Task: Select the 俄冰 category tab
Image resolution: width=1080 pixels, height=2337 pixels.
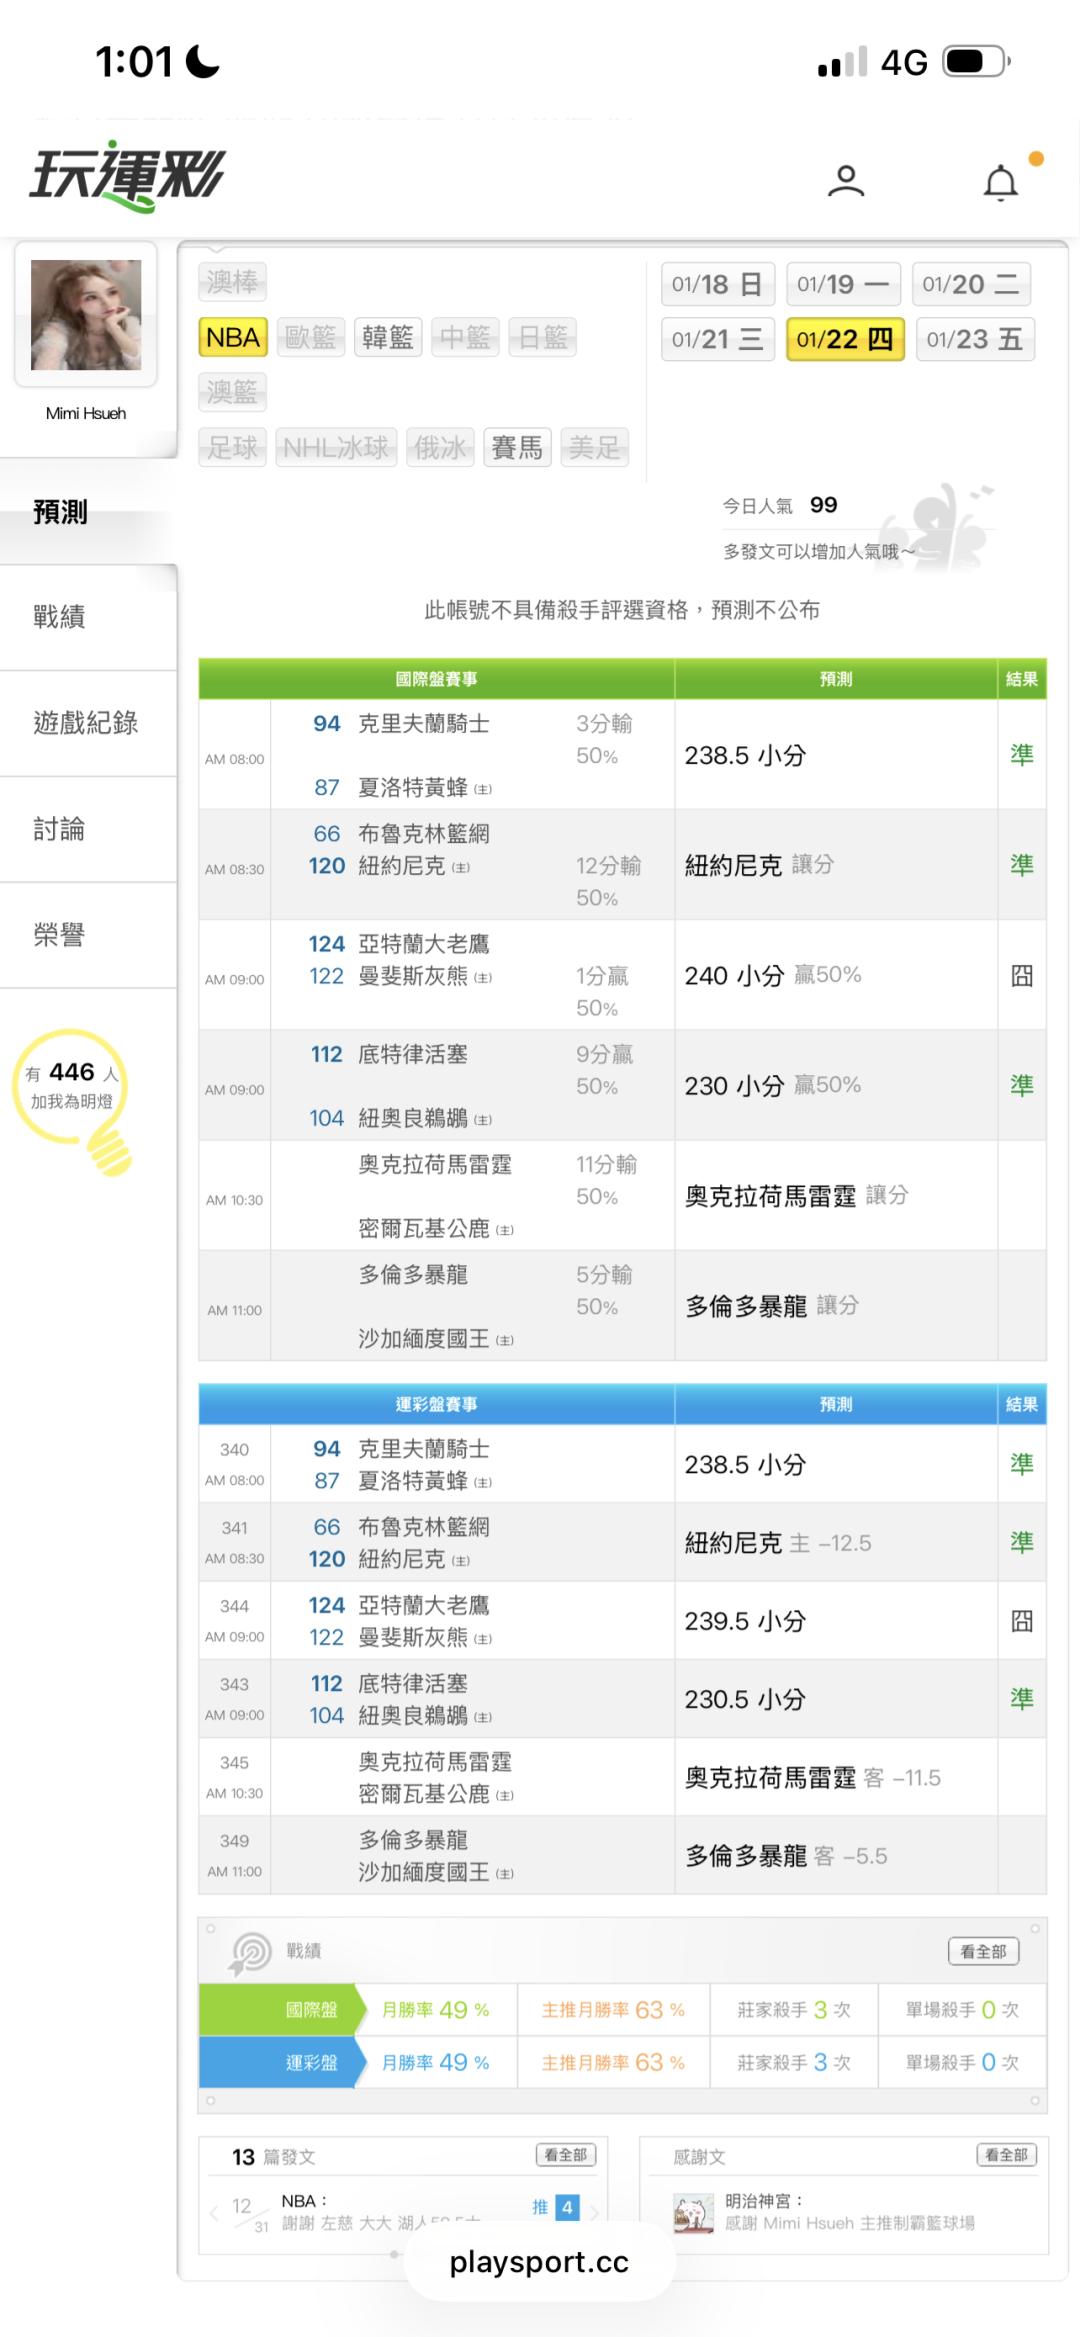Action: [x=441, y=447]
